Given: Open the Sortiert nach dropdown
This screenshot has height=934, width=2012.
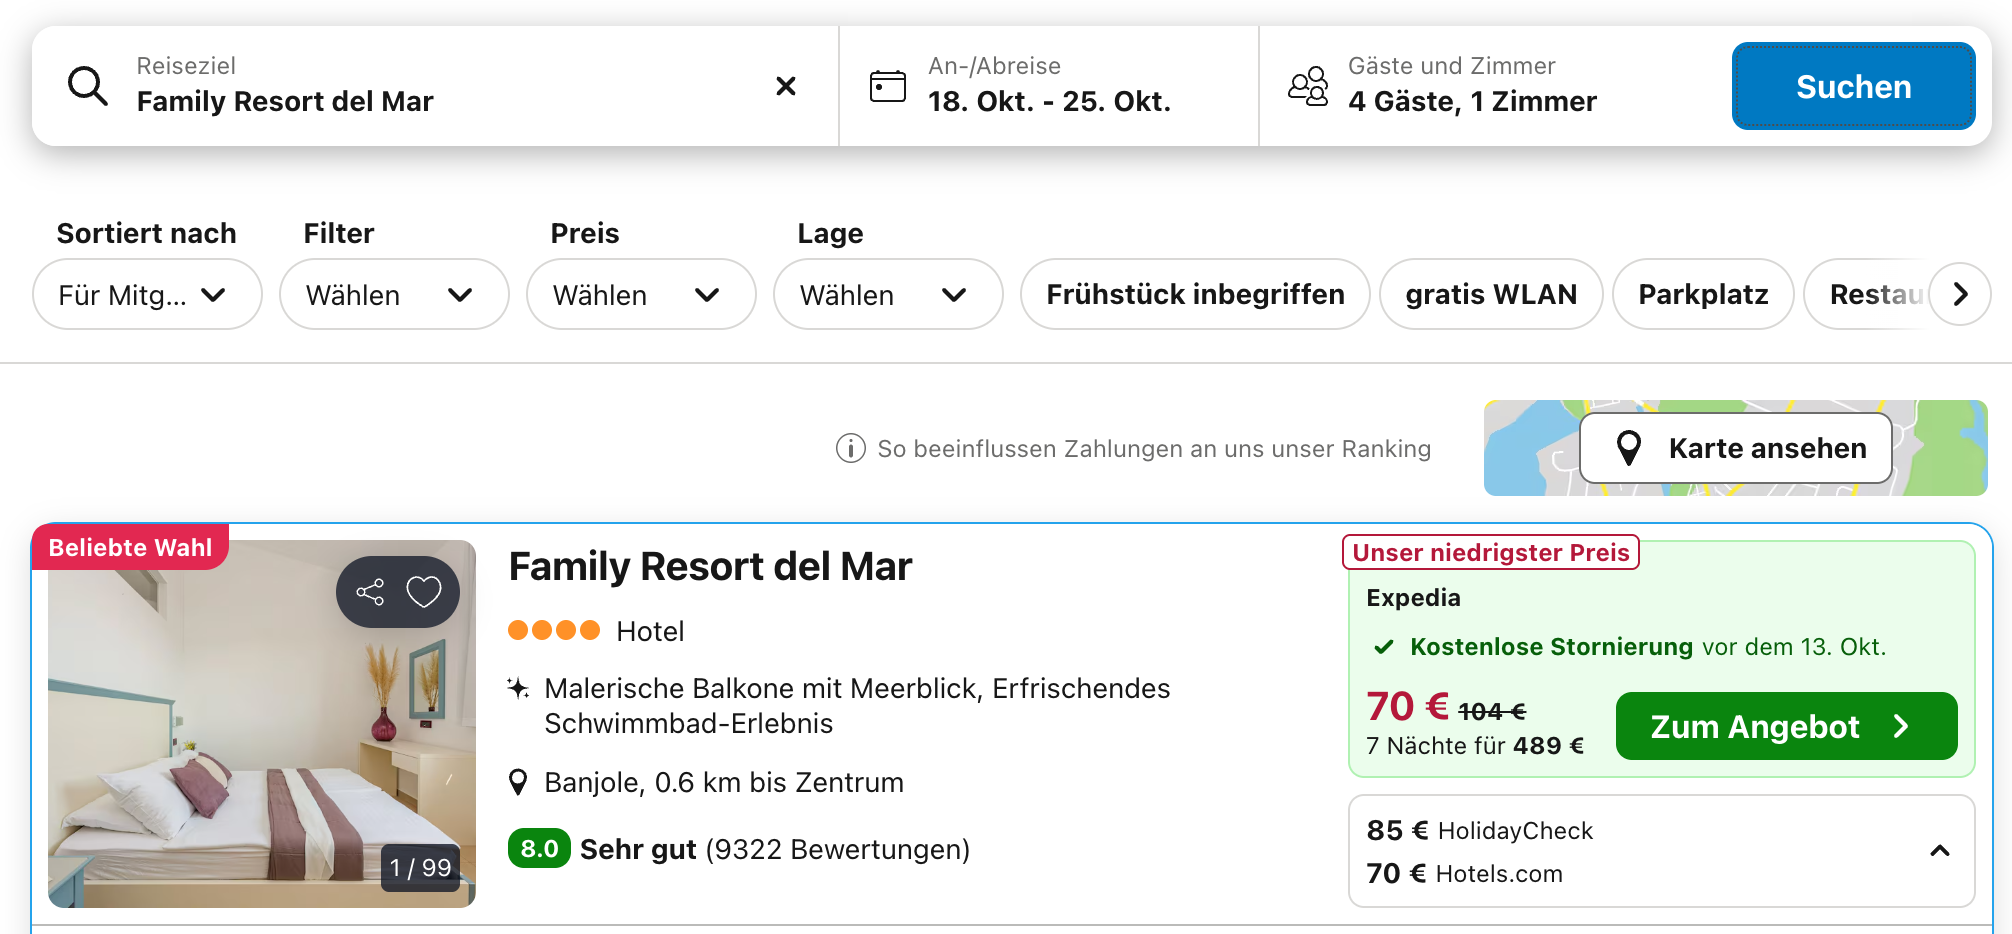Looking at the screenshot, I should (x=147, y=295).
